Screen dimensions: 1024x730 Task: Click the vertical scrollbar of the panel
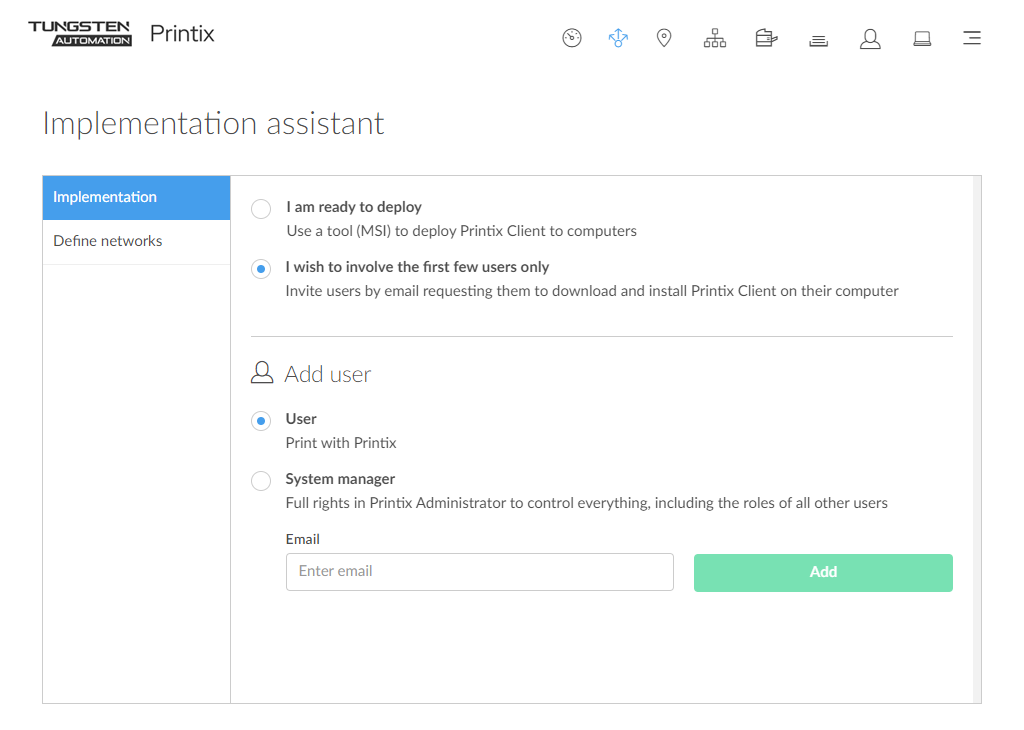coord(976,440)
